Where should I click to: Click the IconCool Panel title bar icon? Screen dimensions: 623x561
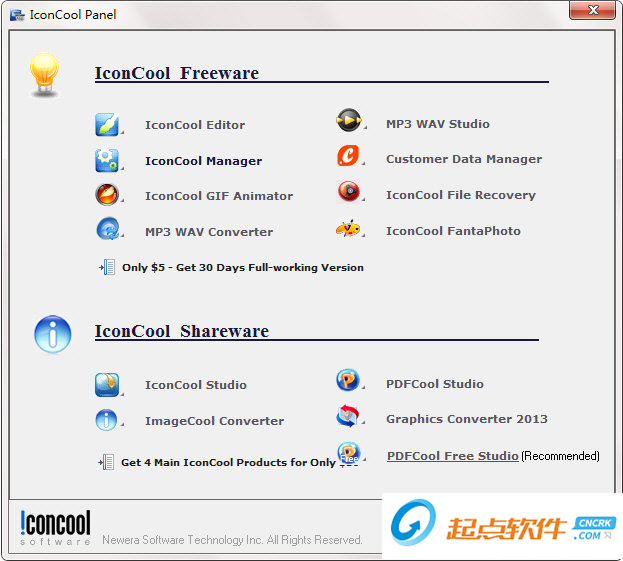17,15
